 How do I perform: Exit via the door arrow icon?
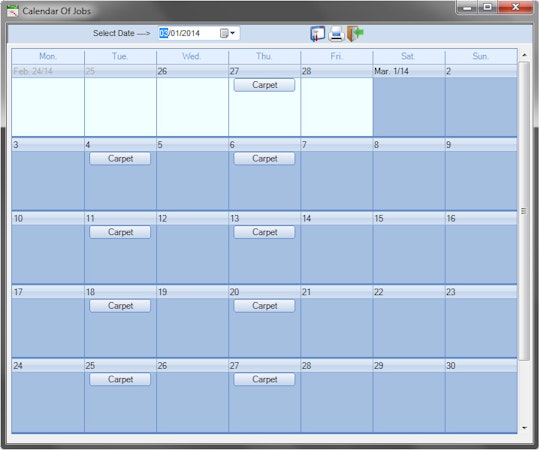point(355,33)
